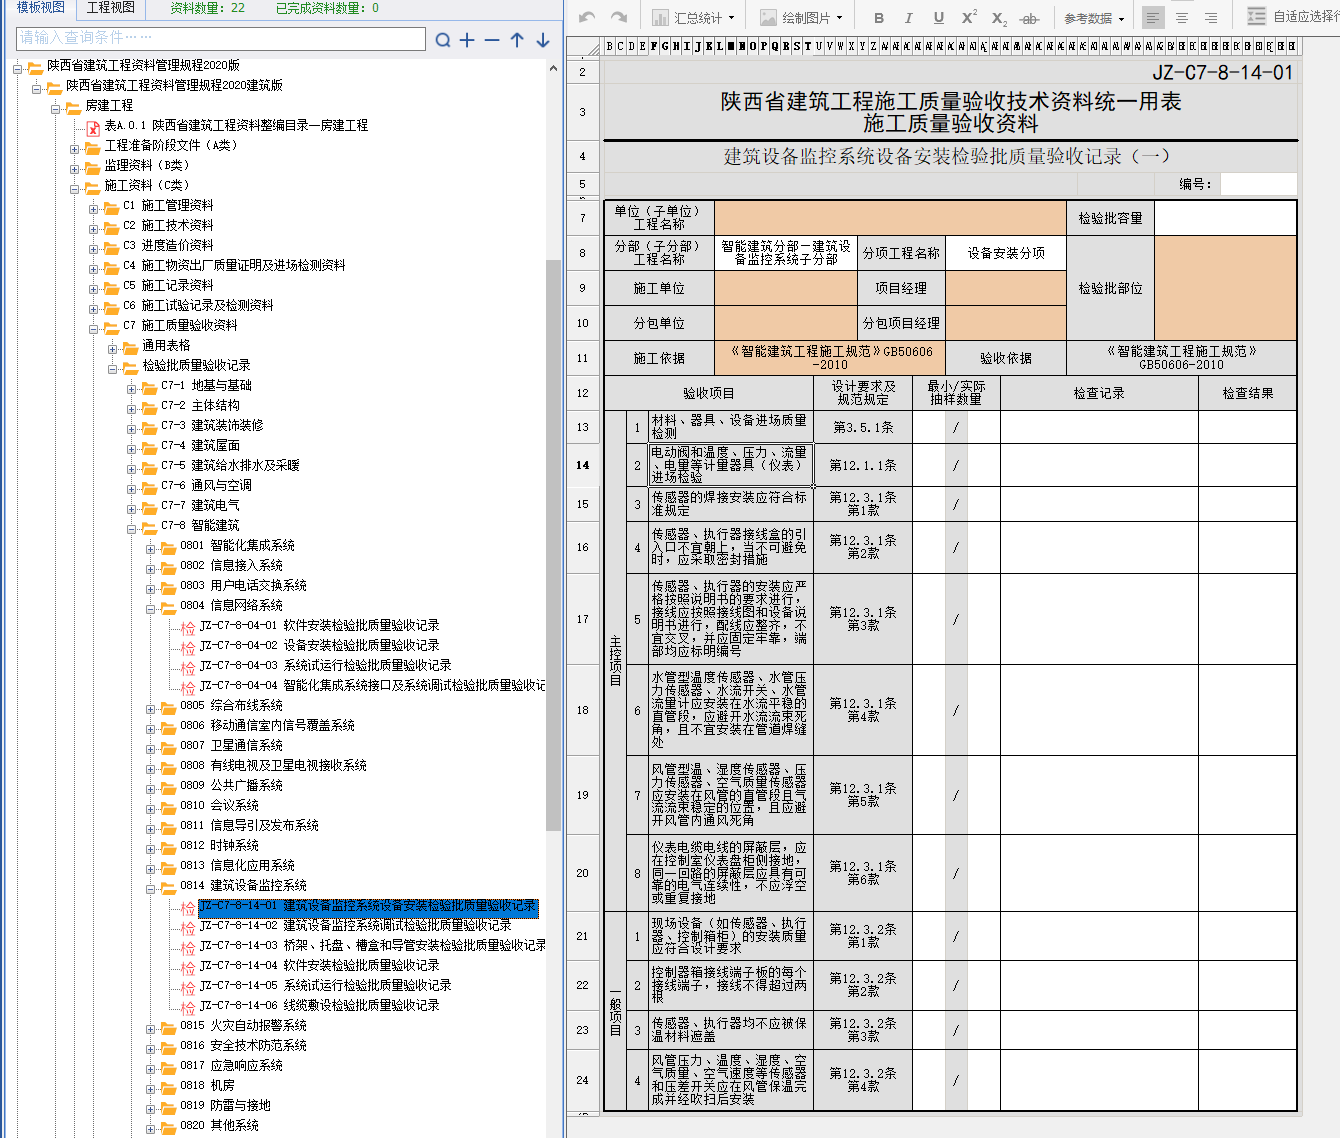Image resolution: width=1340 pixels, height=1138 pixels.
Task: Toggle bold formatting
Action: 878,17
